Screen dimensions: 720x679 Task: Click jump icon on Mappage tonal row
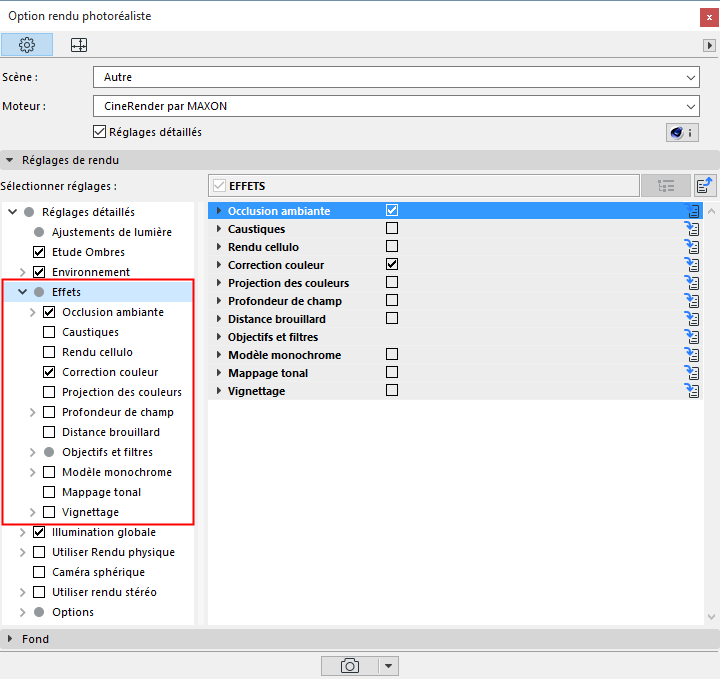click(692, 373)
